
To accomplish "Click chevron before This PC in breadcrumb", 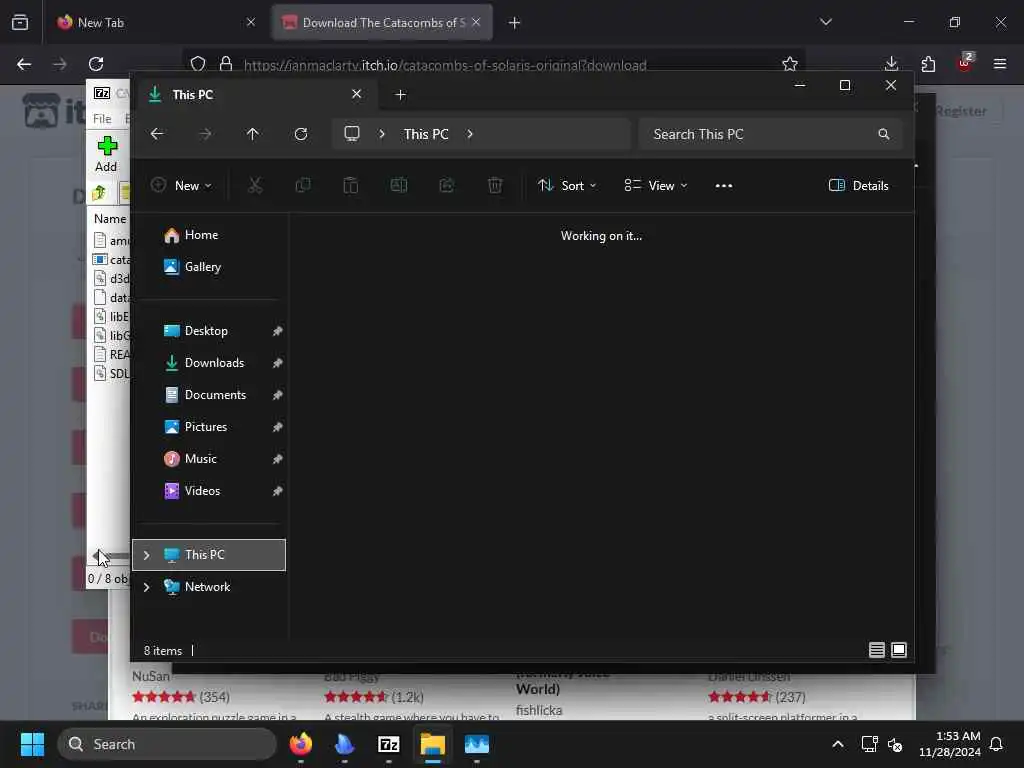I will click(382, 134).
